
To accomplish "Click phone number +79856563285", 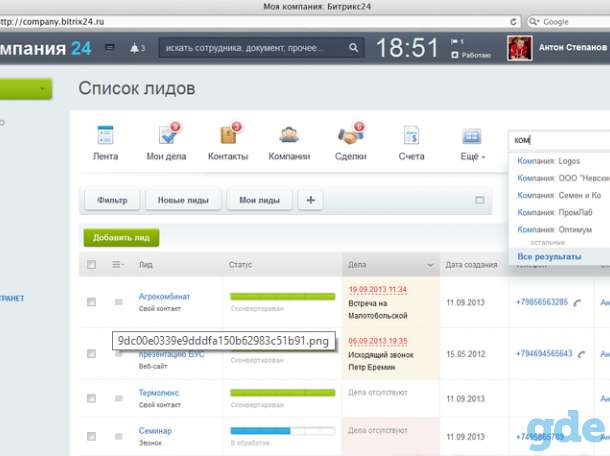I will tap(542, 302).
